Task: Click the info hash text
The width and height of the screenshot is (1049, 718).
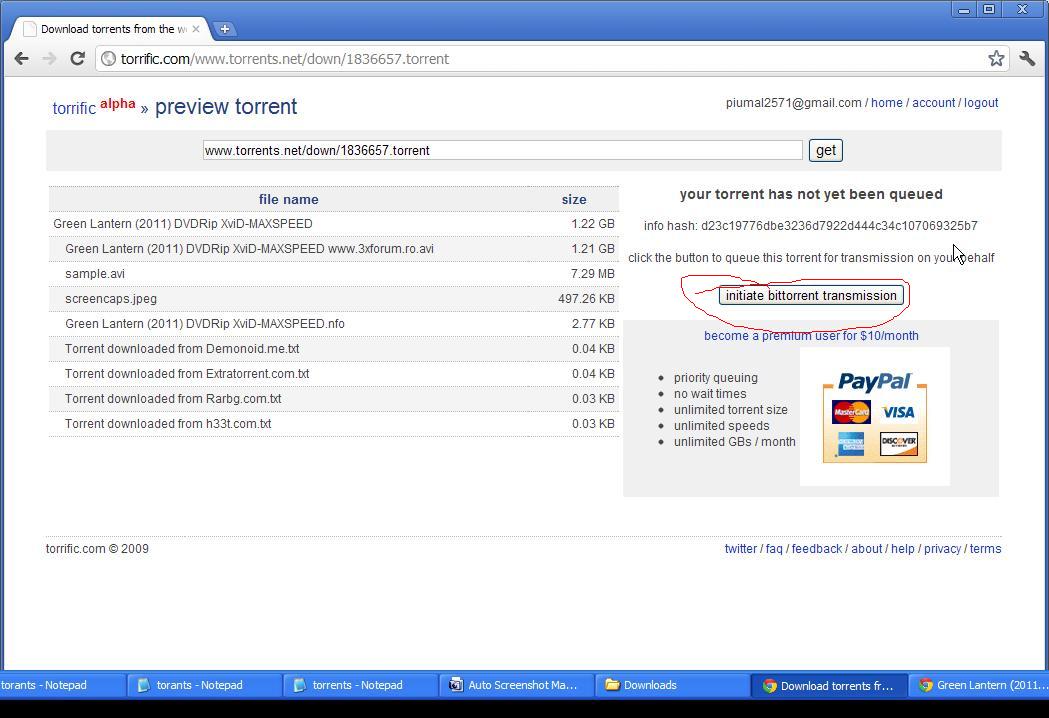Action: [x=810, y=226]
